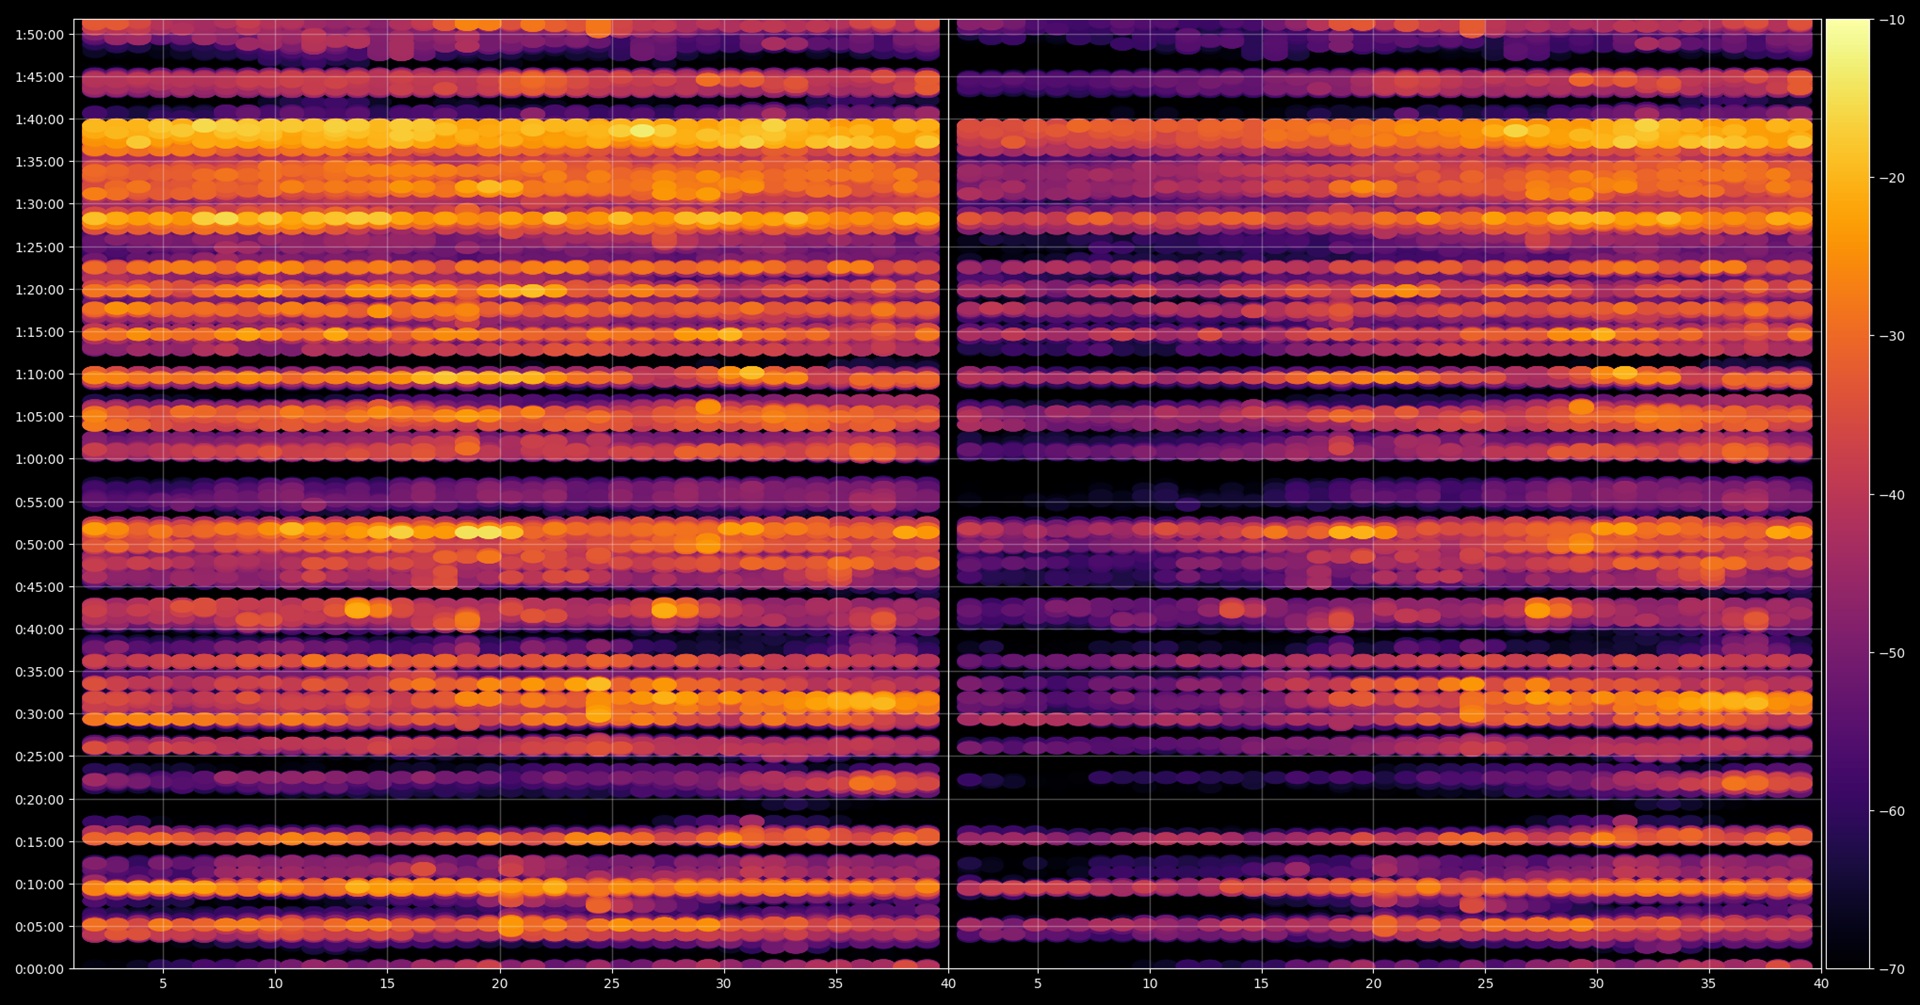Click the colorbar label −20
Screen dimensions: 1920x1005
(x=1892, y=178)
